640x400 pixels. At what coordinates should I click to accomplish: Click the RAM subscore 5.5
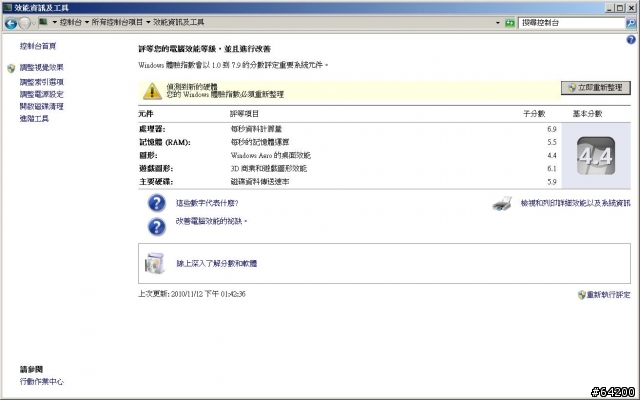coord(552,142)
